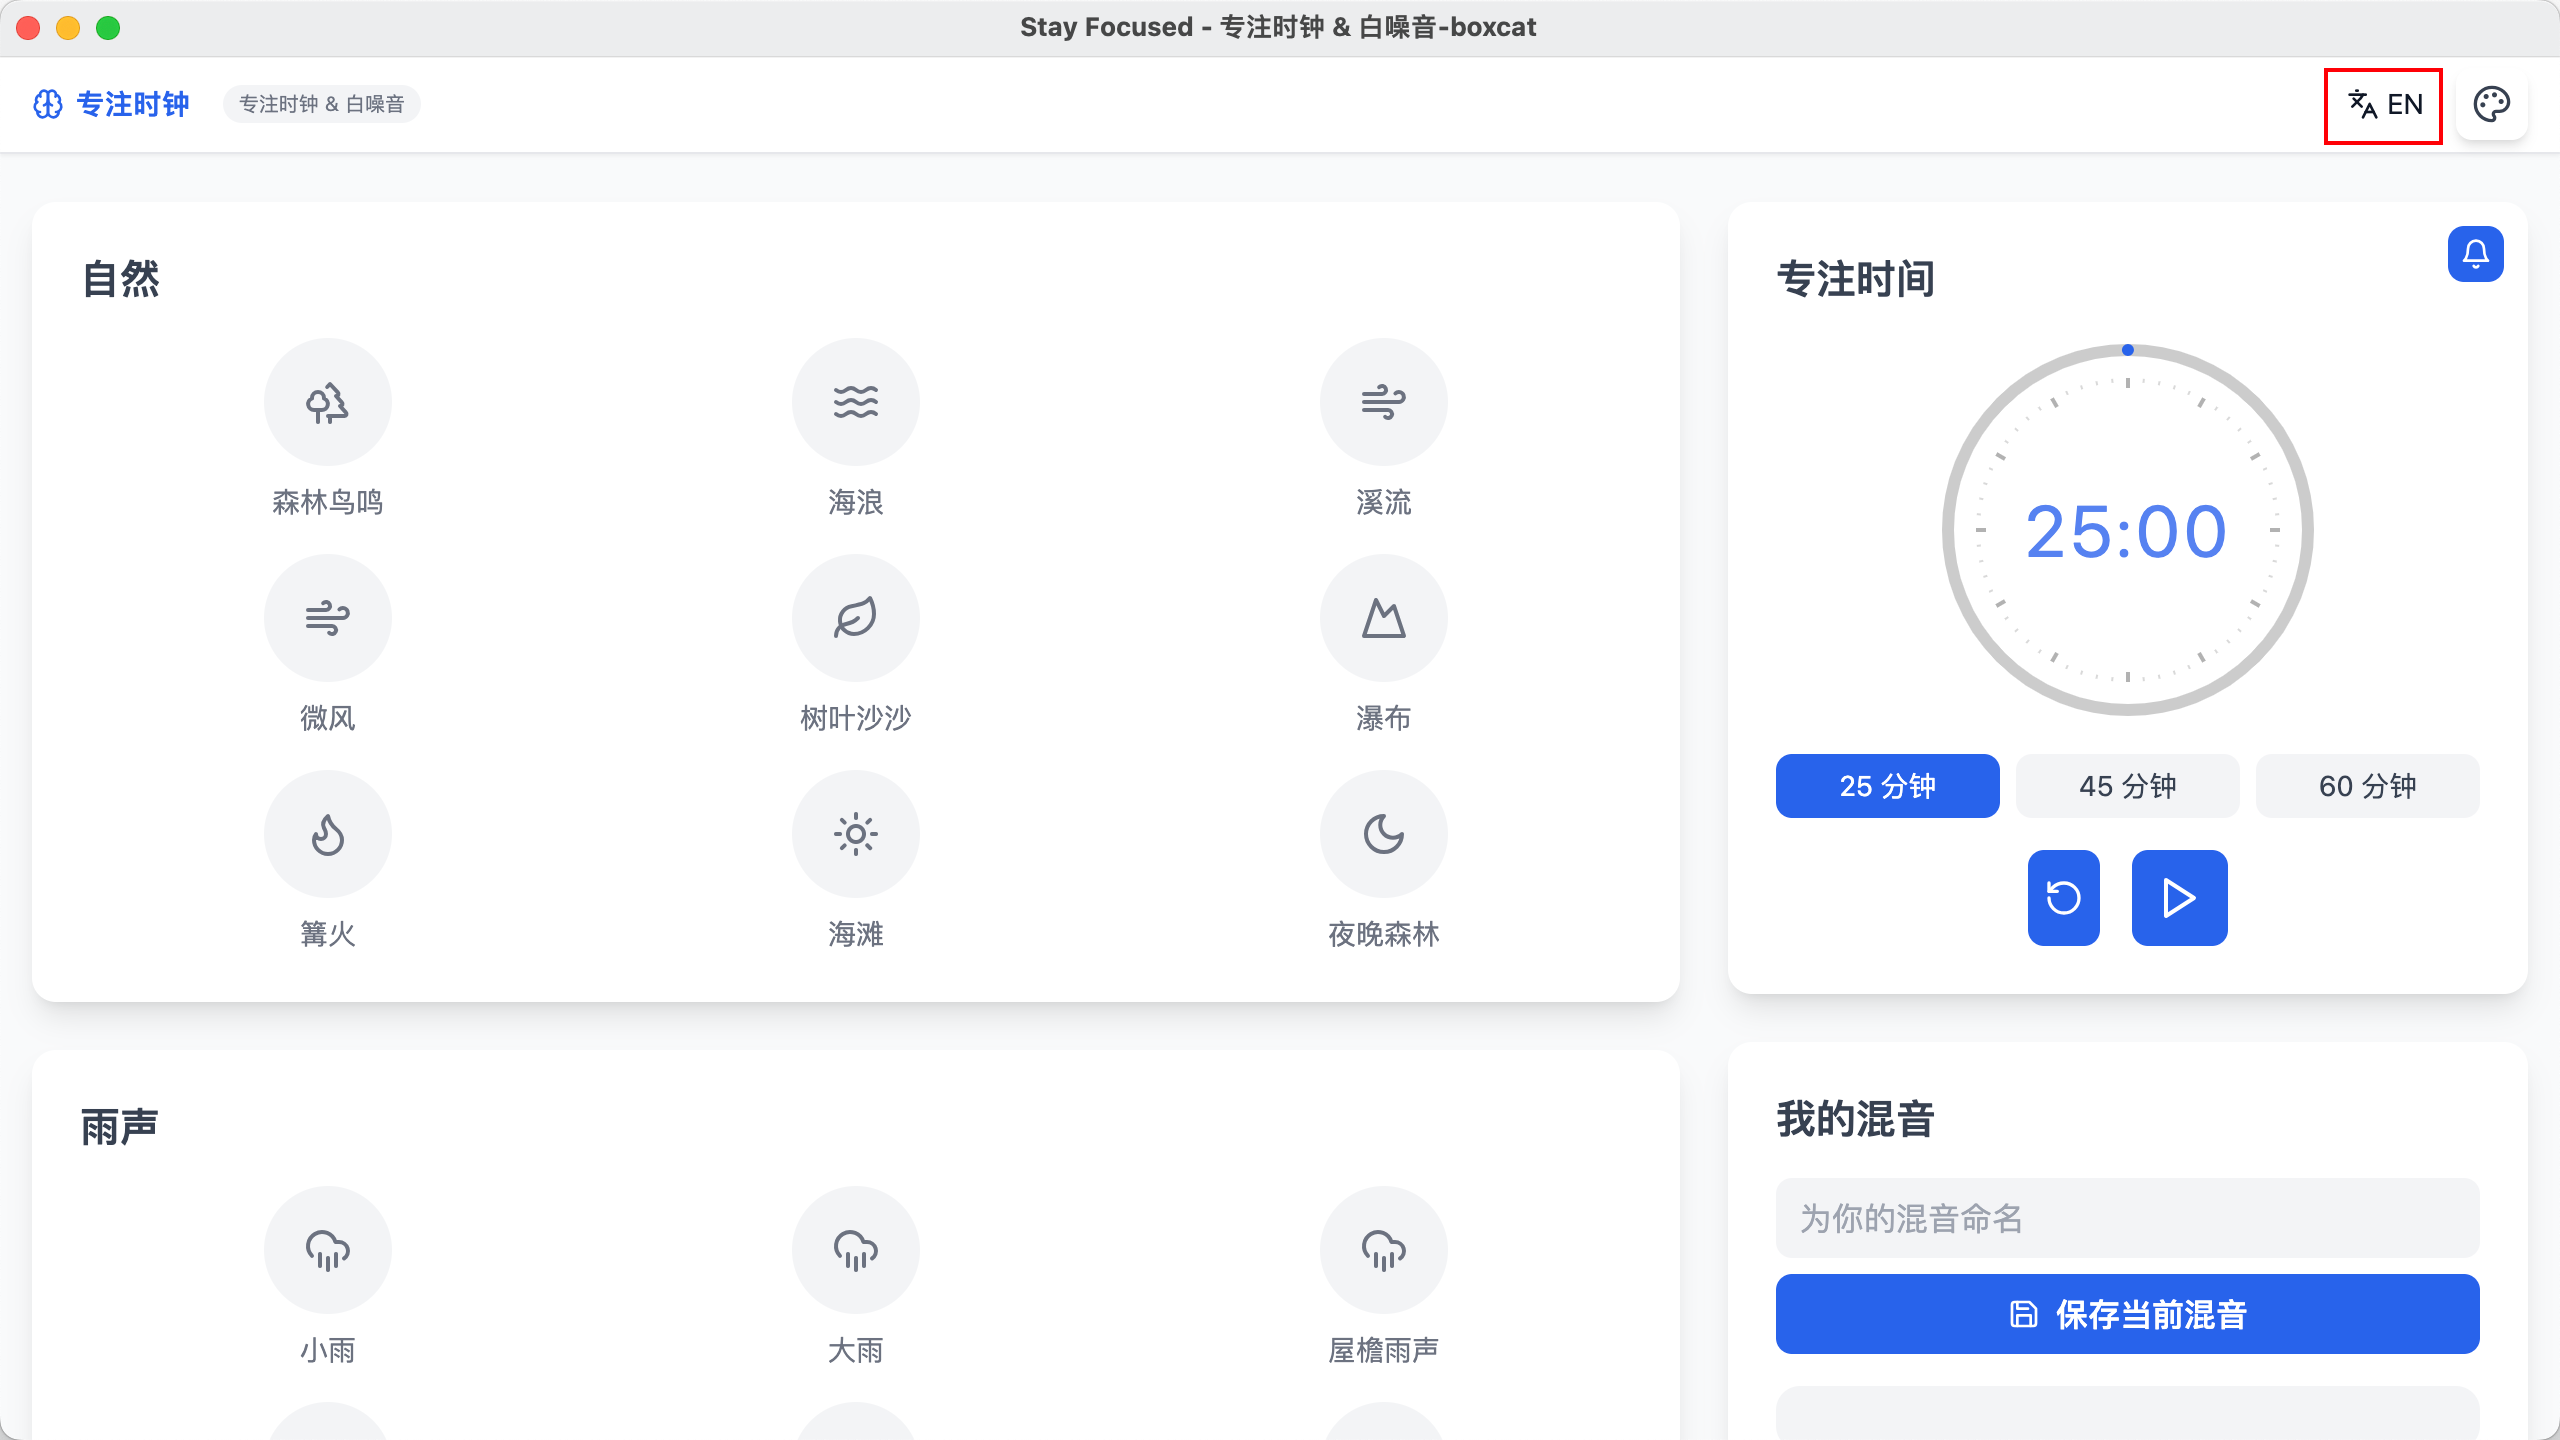Start the campfire sound
Image resolution: width=2560 pixels, height=1440 pixels.
pyautogui.click(x=328, y=834)
